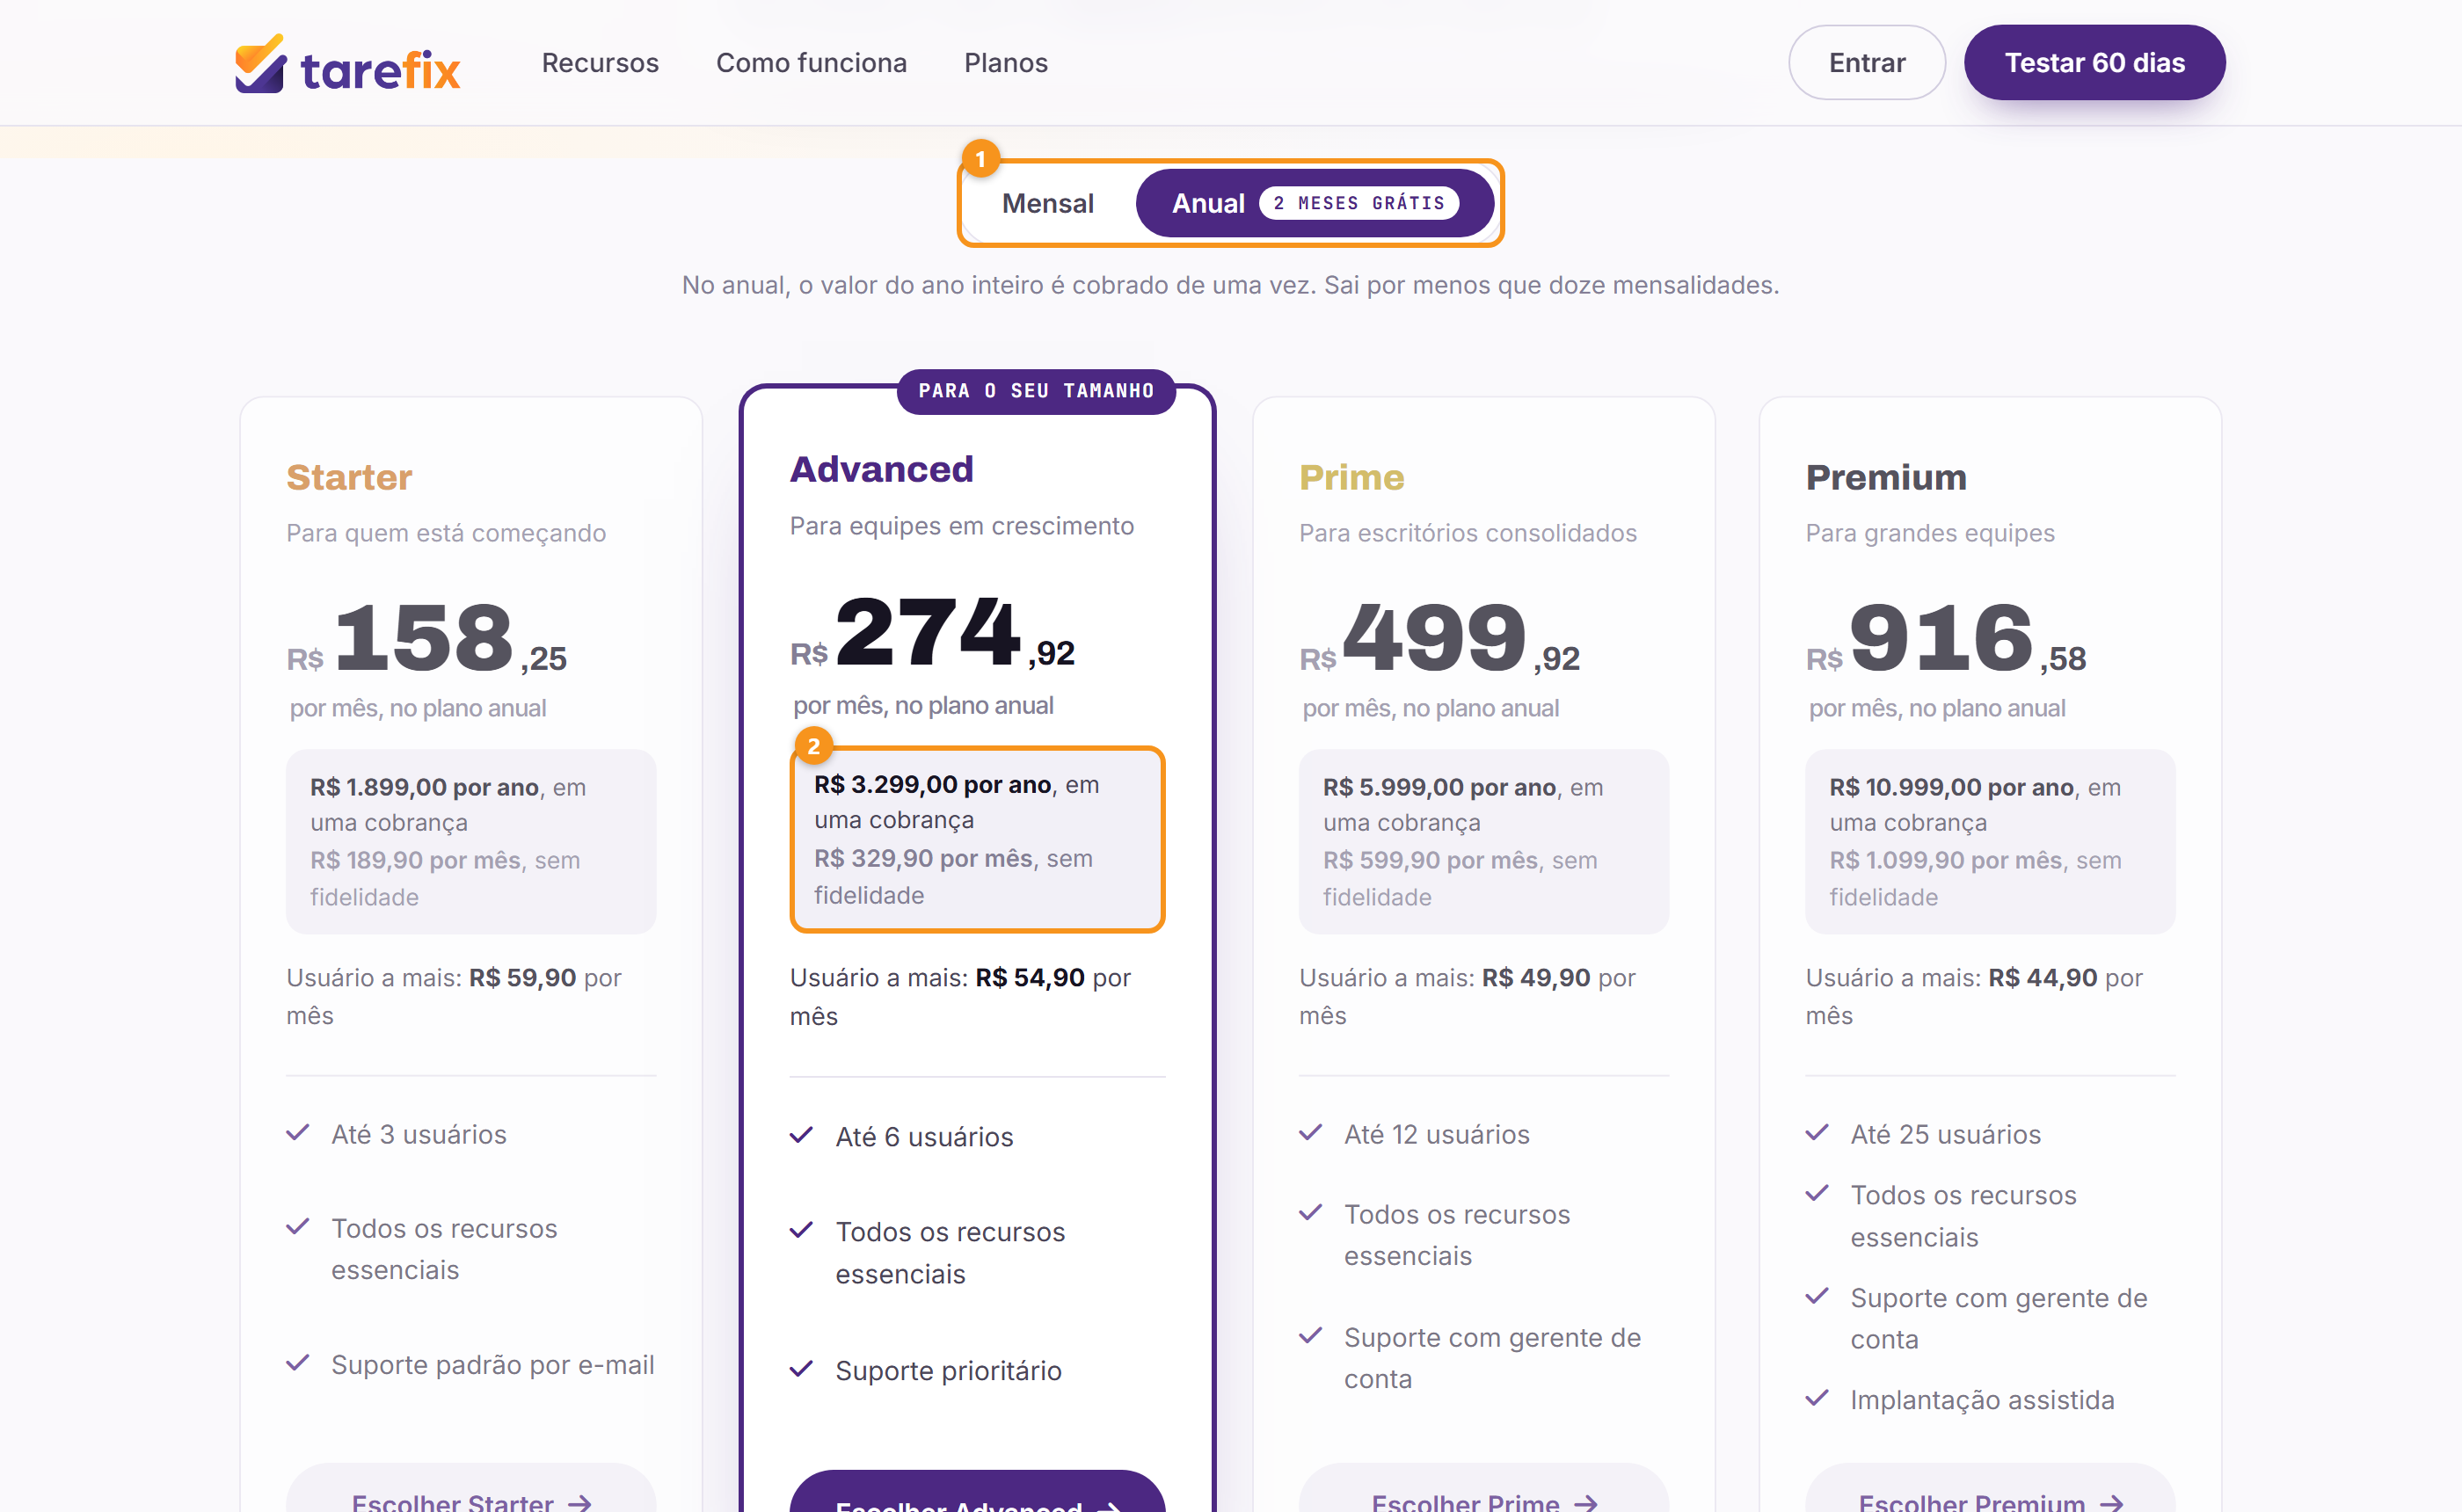Click the PARA O SEU TAMANHO badge
This screenshot has width=2462, height=1512.
[1036, 391]
